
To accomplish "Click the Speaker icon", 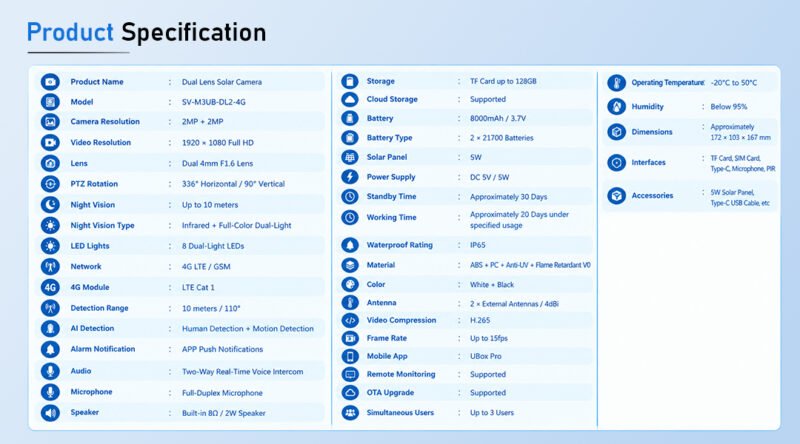I will (50, 412).
